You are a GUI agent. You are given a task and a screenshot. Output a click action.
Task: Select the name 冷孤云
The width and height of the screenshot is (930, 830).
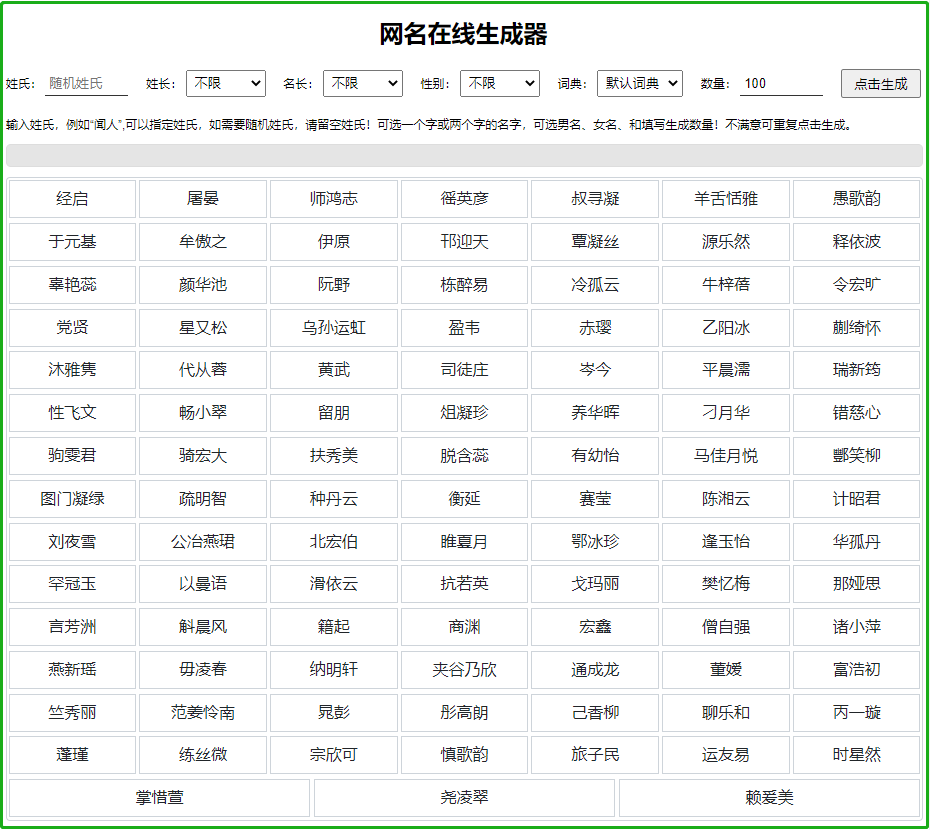click(x=595, y=285)
